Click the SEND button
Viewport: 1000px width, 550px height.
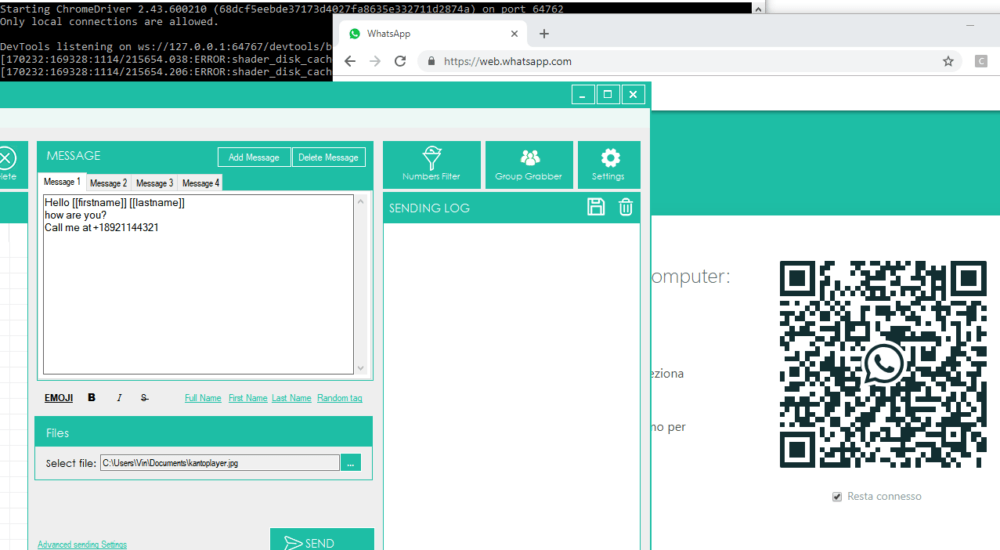click(322, 540)
